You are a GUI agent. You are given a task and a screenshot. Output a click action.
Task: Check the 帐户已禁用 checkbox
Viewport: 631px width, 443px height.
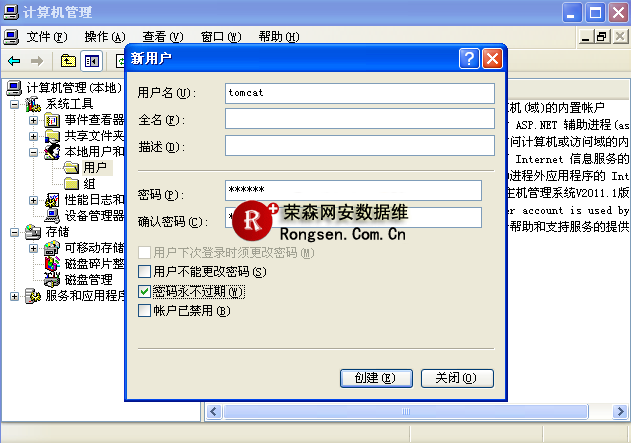click(x=145, y=311)
